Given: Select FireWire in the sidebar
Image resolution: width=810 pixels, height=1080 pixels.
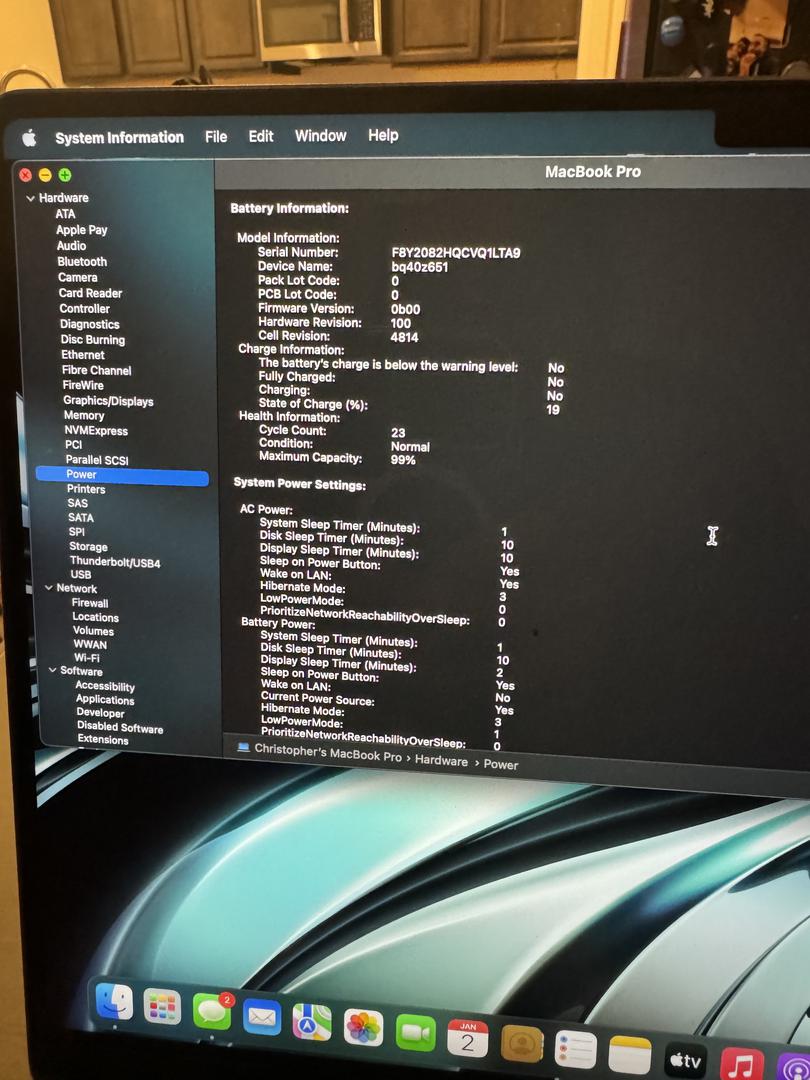Looking at the screenshot, I should [83, 385].
